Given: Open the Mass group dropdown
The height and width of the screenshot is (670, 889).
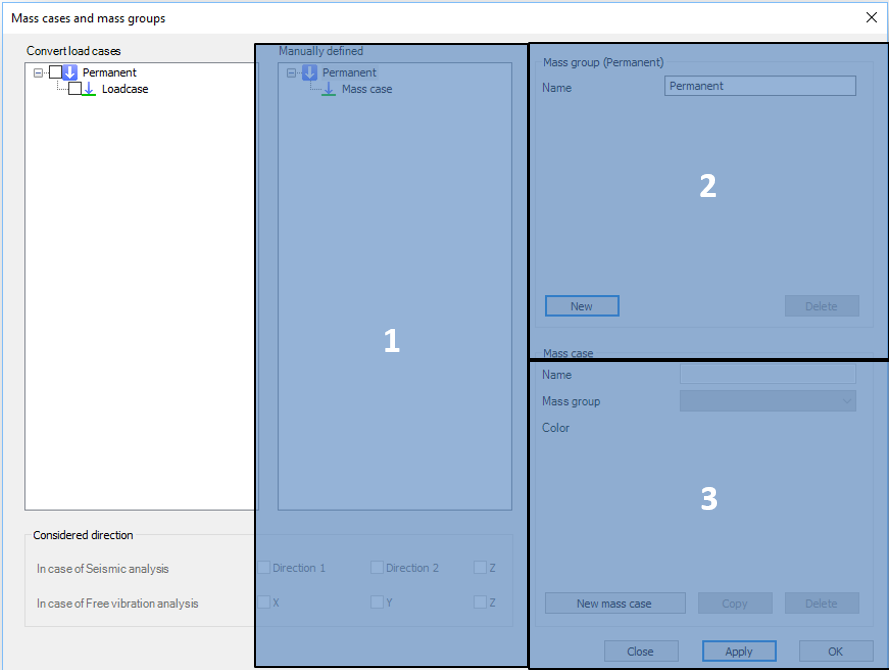Looking at the screenshot, I should 768,401.
